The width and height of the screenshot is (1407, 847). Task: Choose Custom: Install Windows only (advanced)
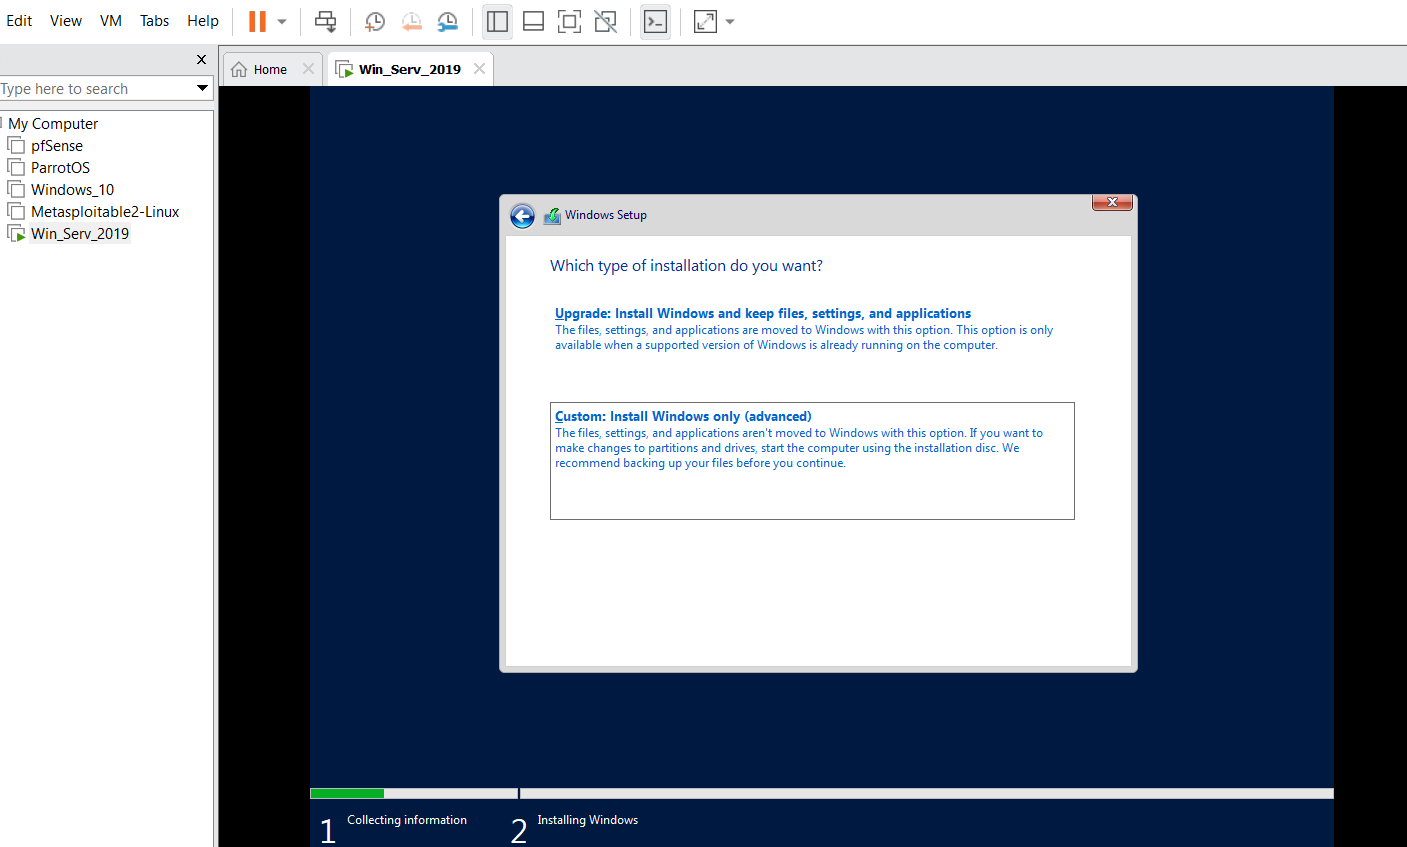[812, 461]
